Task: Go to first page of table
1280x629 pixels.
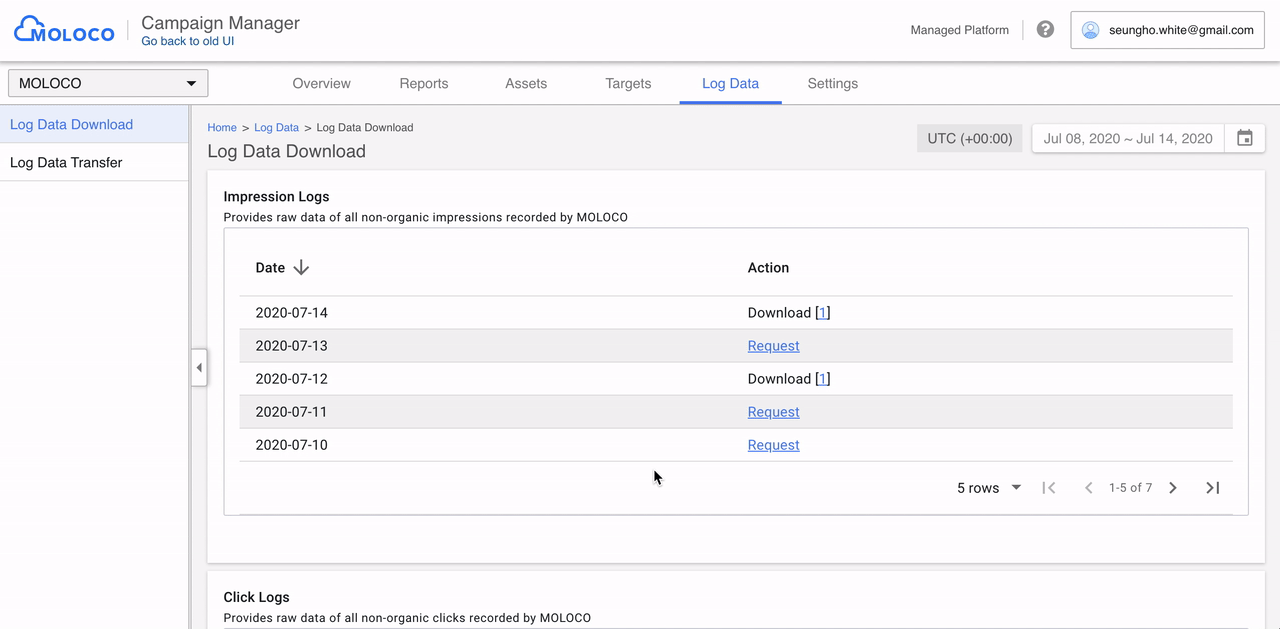Action: [1049, 488]
